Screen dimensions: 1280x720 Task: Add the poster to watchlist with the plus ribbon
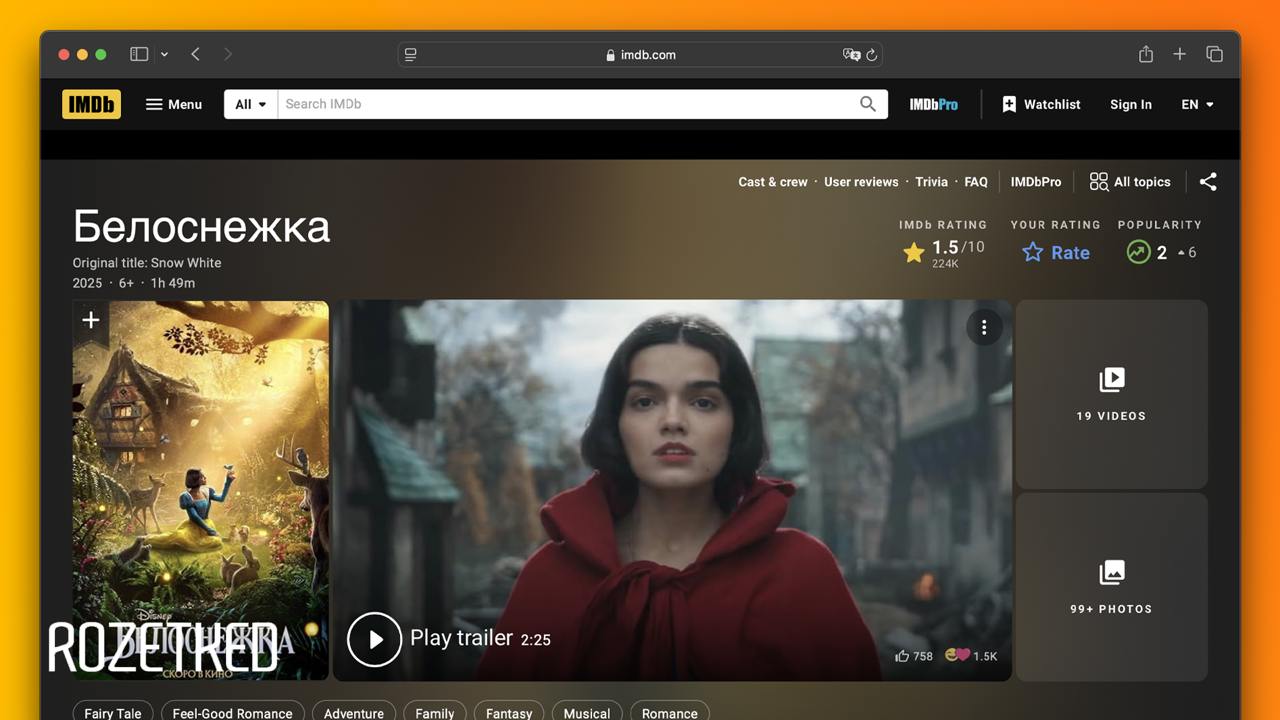(91, 320)
